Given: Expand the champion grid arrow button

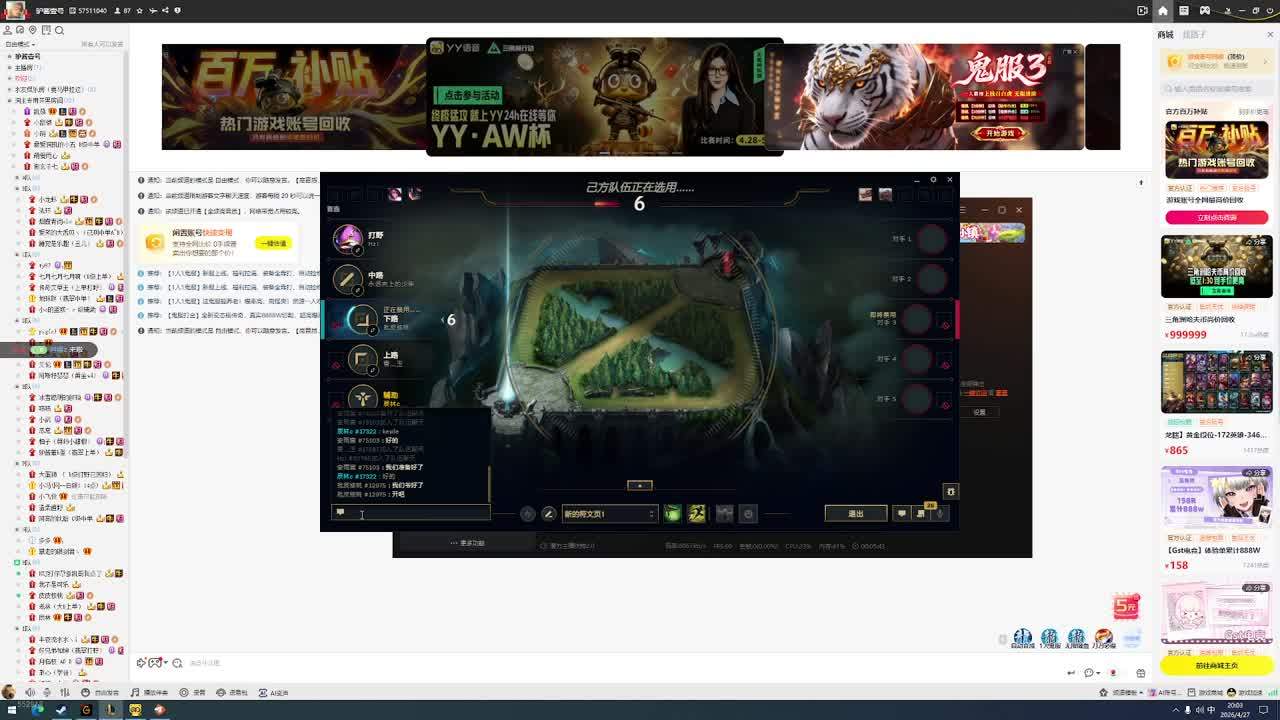Looking at the screenshot, I should pos(639,485).
